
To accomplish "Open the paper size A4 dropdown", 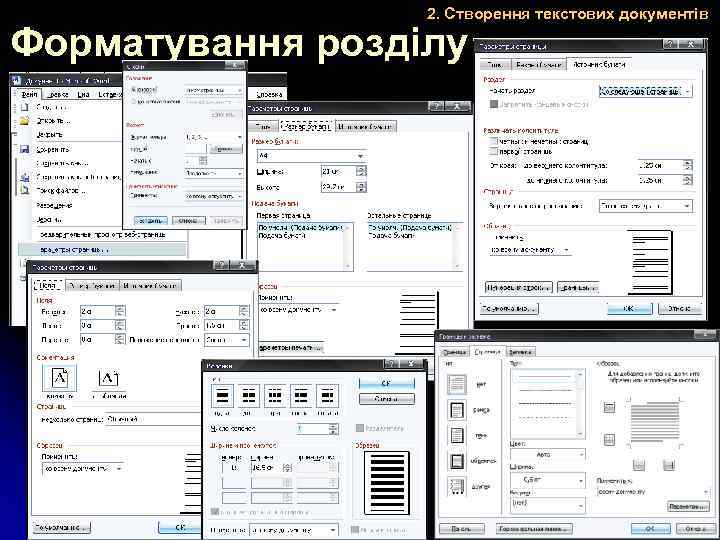I will 312,156.
